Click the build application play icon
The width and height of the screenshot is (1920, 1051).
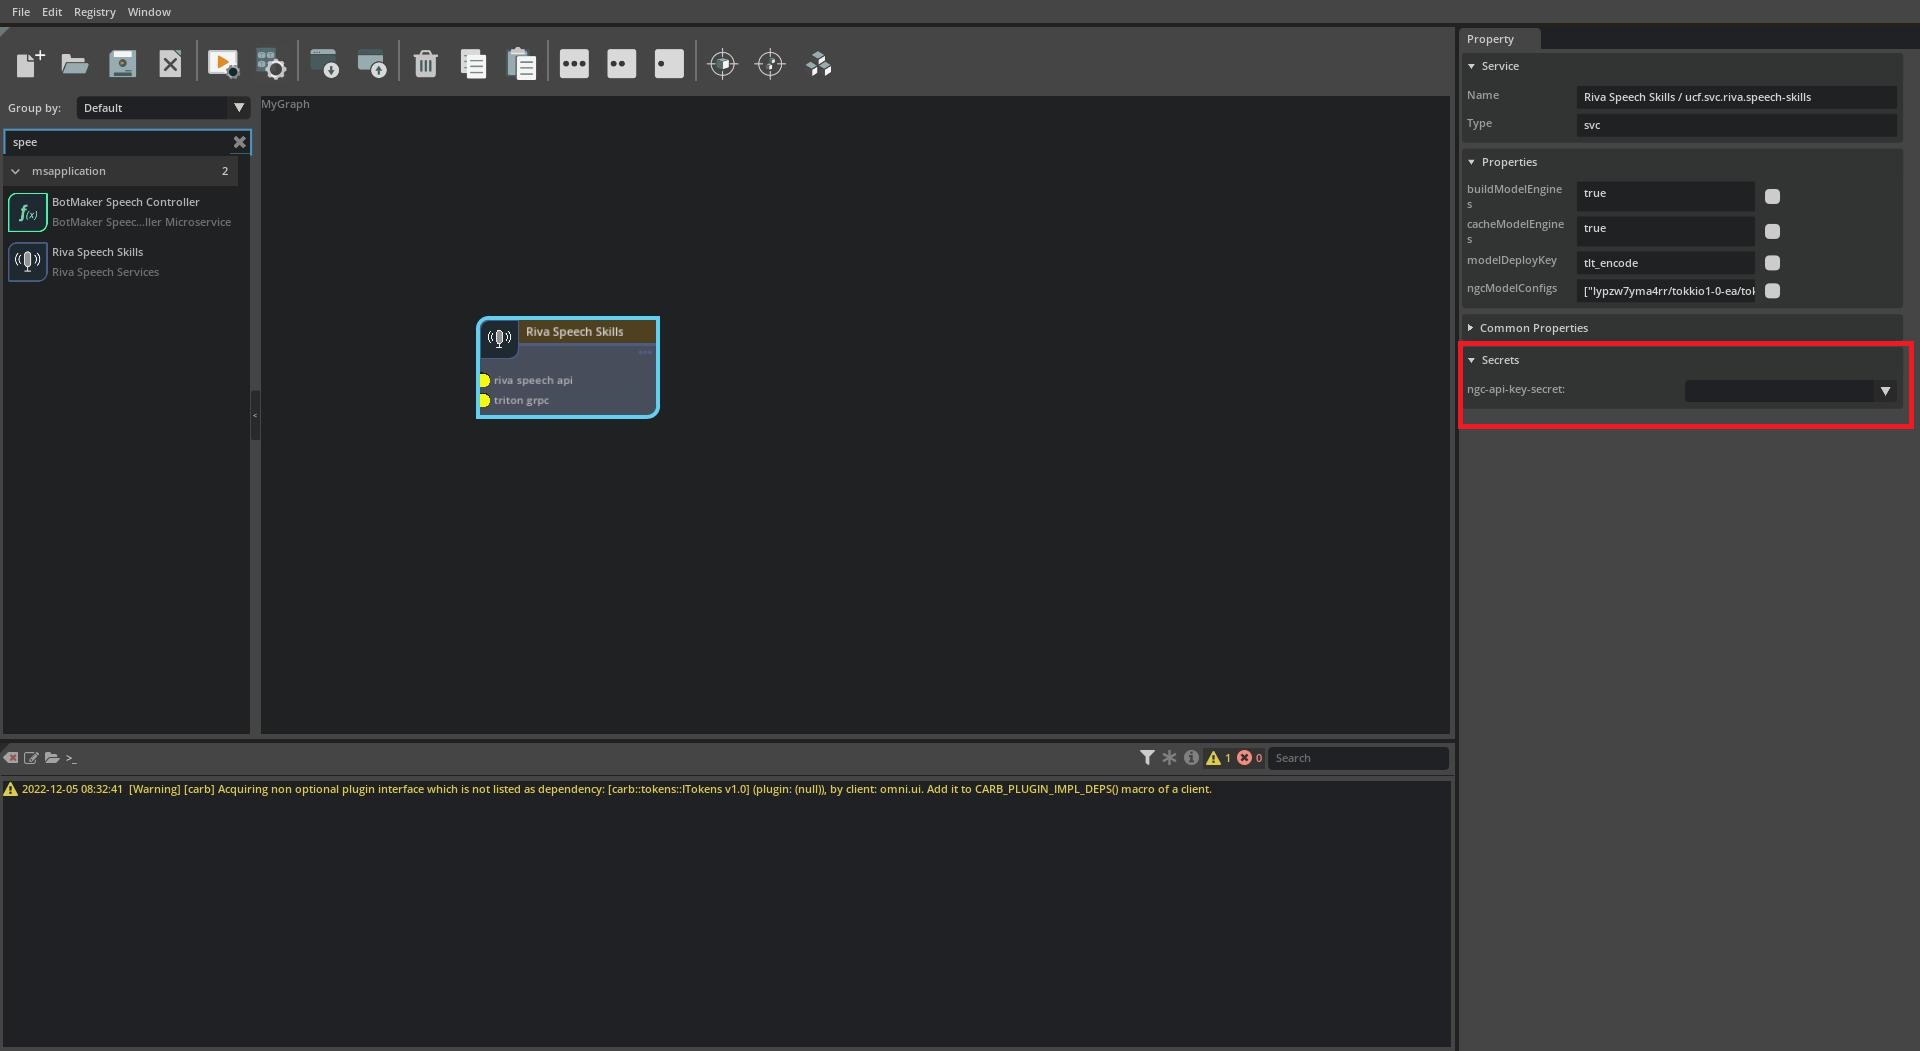[x=222, y=64]
